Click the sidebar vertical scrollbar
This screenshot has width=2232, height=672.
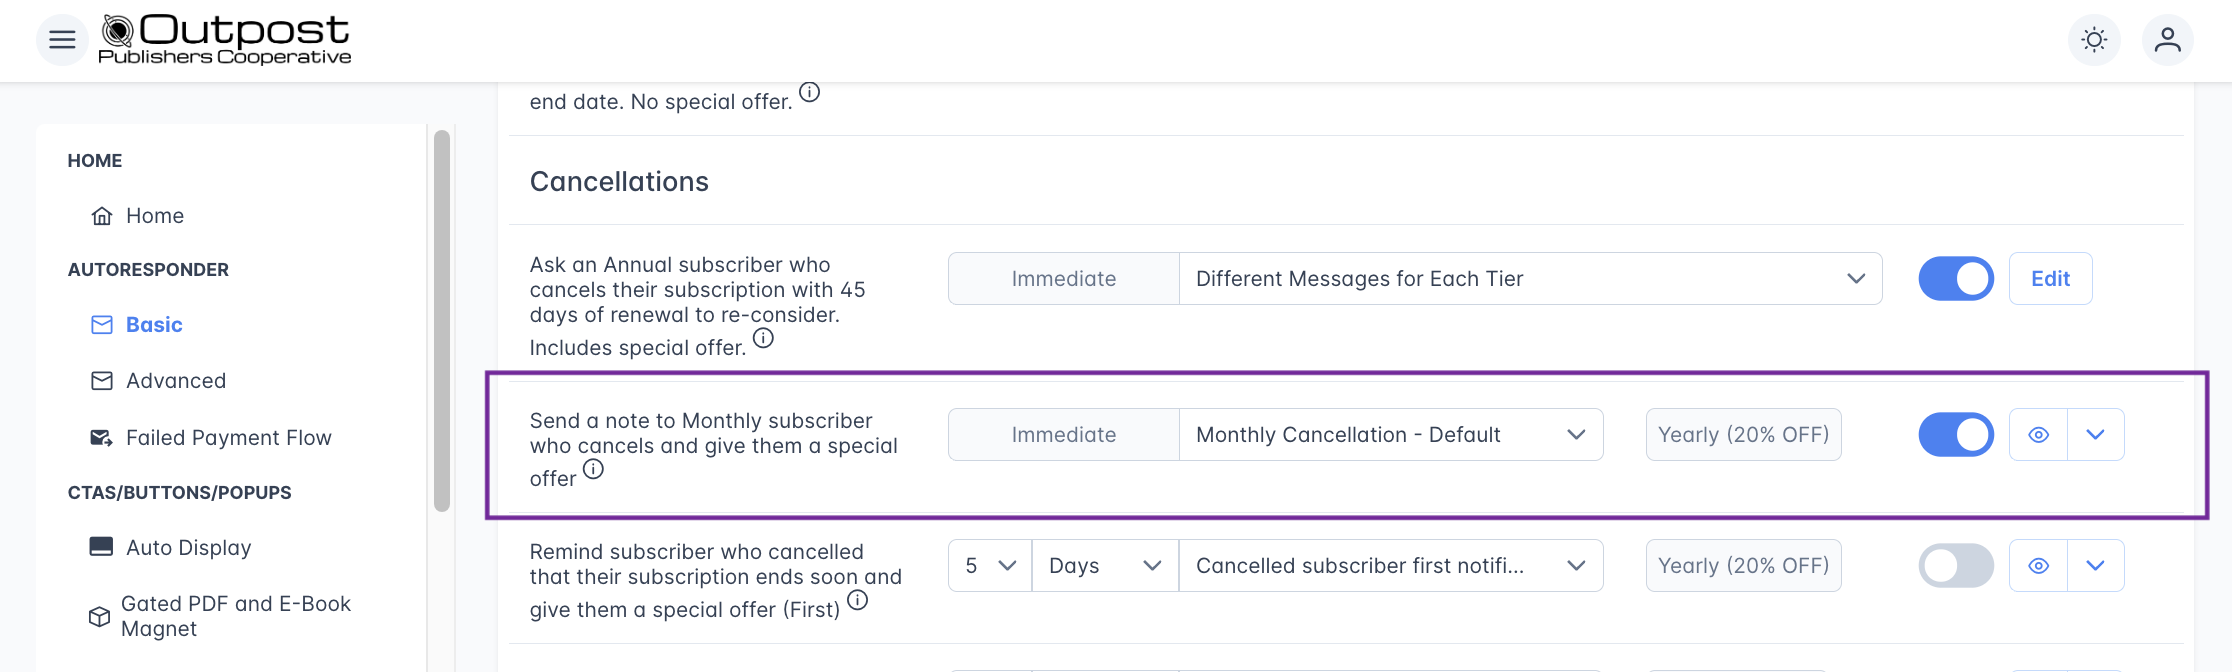click(442, 320)
